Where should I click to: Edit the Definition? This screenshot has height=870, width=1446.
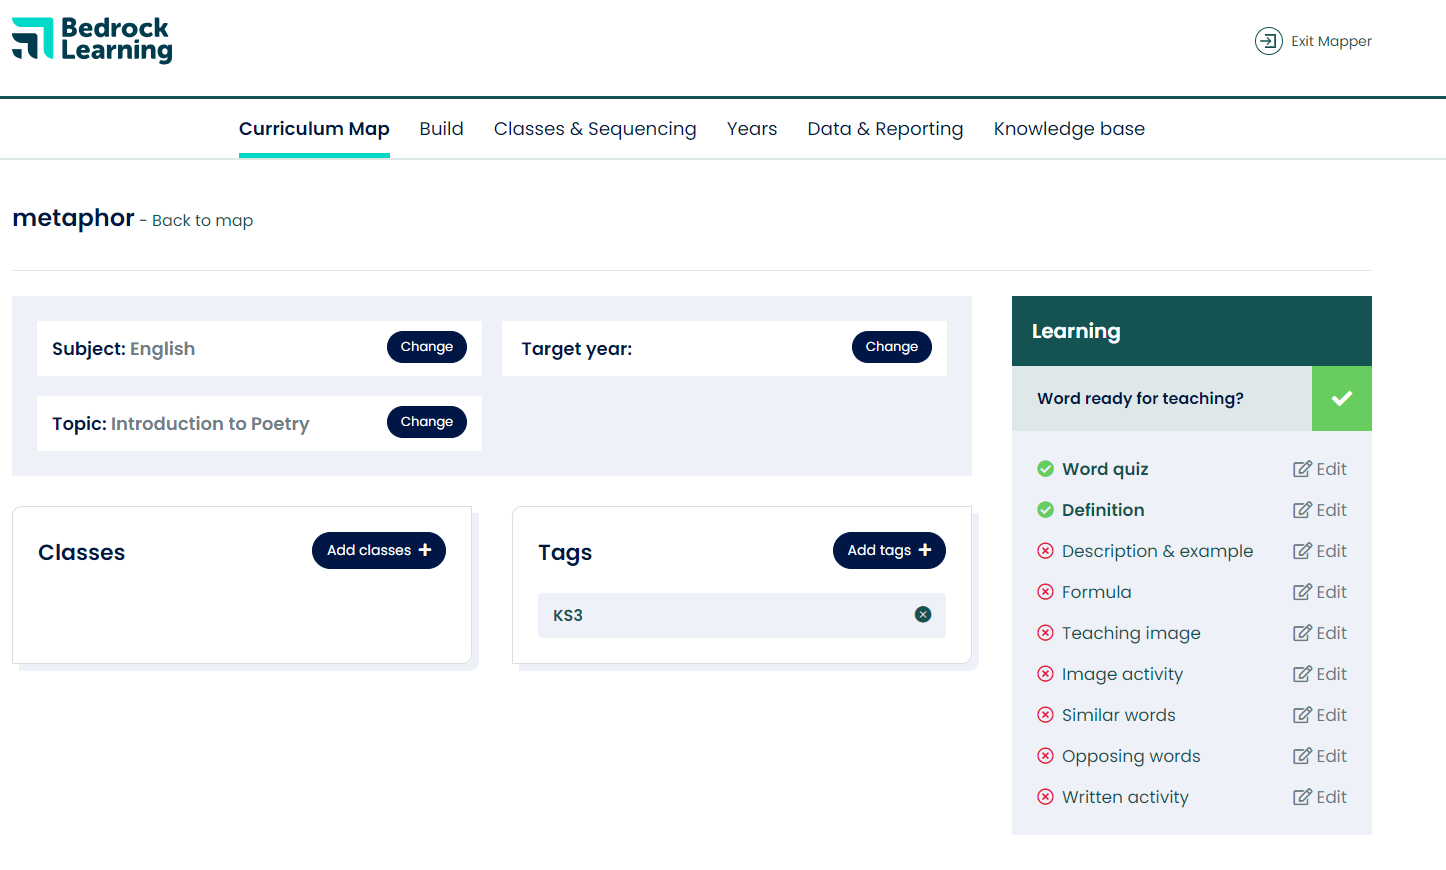click(1320, 510)
